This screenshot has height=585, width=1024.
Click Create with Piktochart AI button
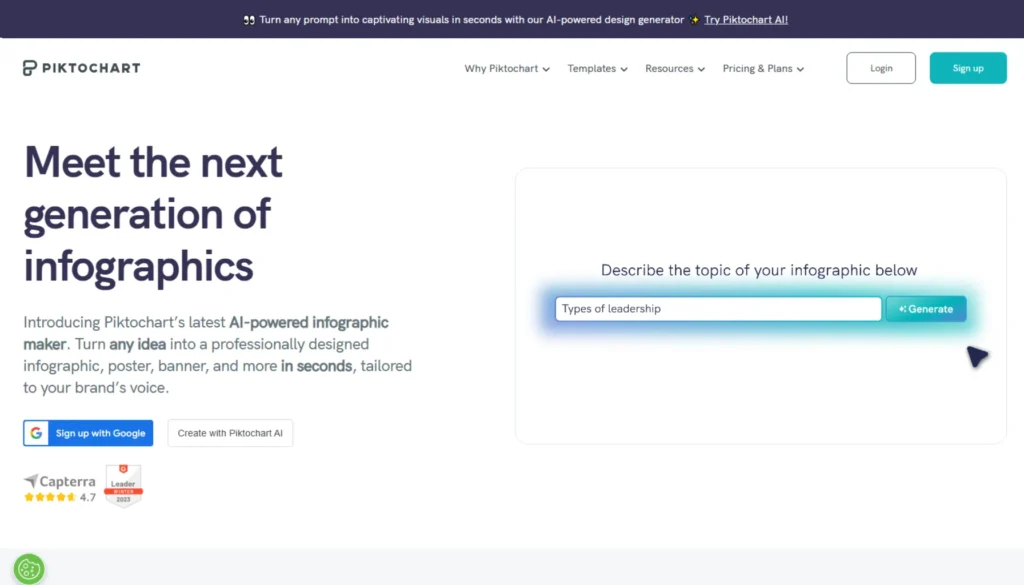(x=230, y=433)
